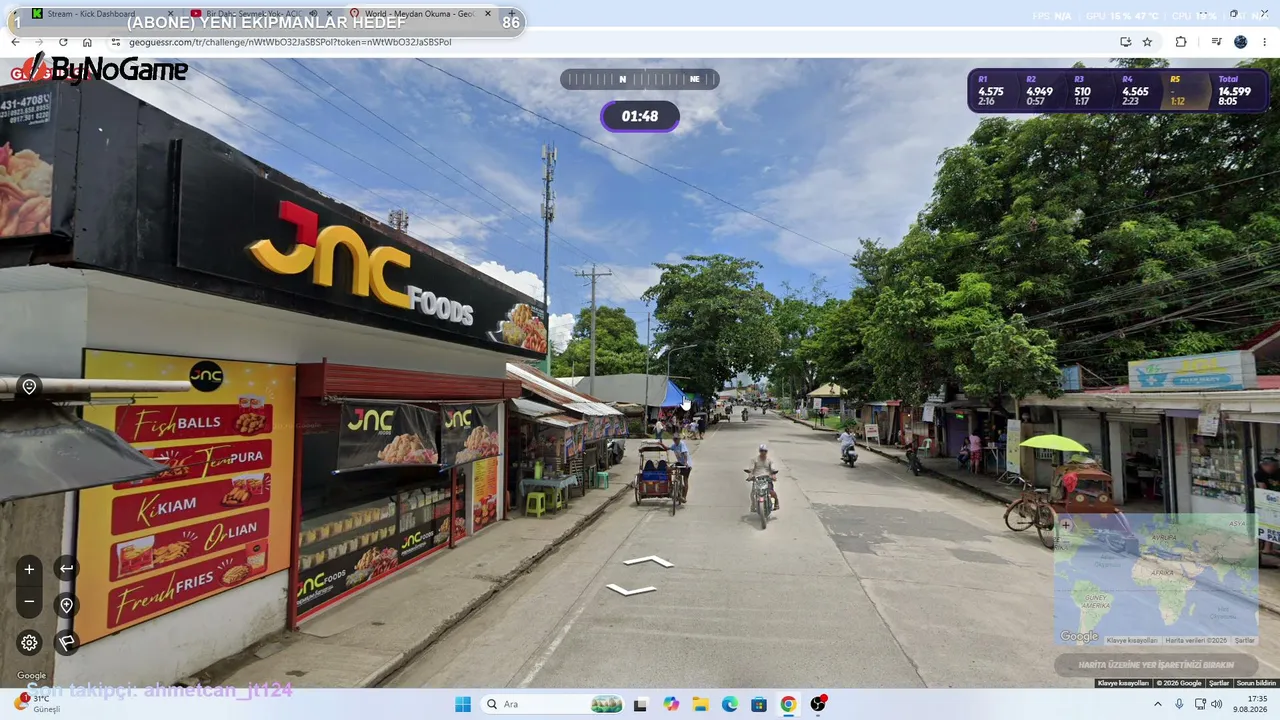Screen dimensions: 1280x720
Task: Click the R4 score 4.565
Action: coord(1135,92)
